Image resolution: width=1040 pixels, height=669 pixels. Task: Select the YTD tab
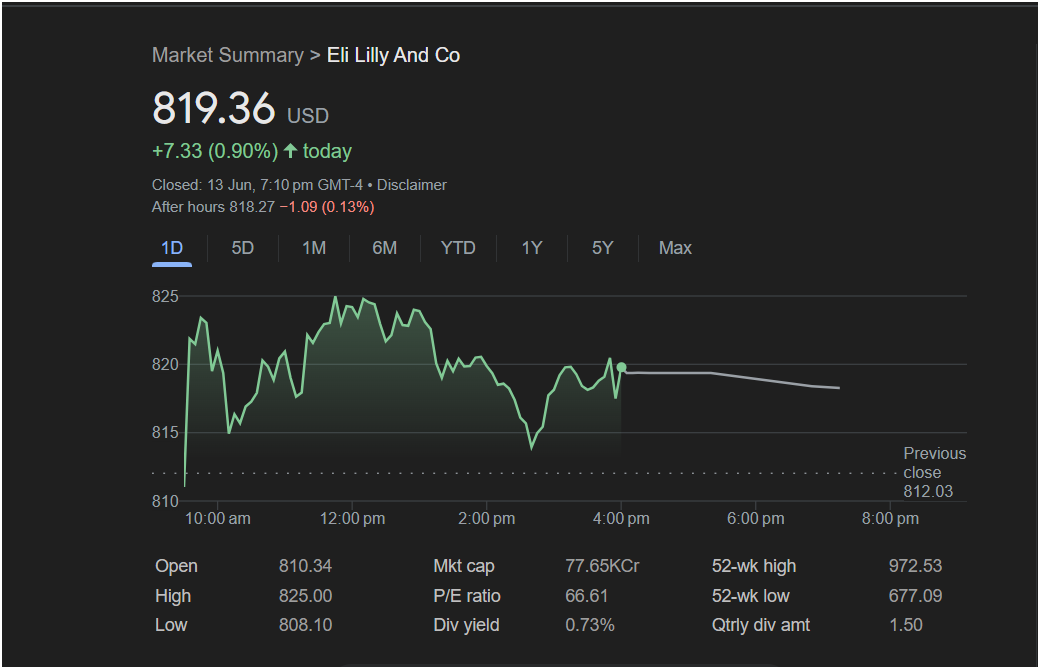458,249
